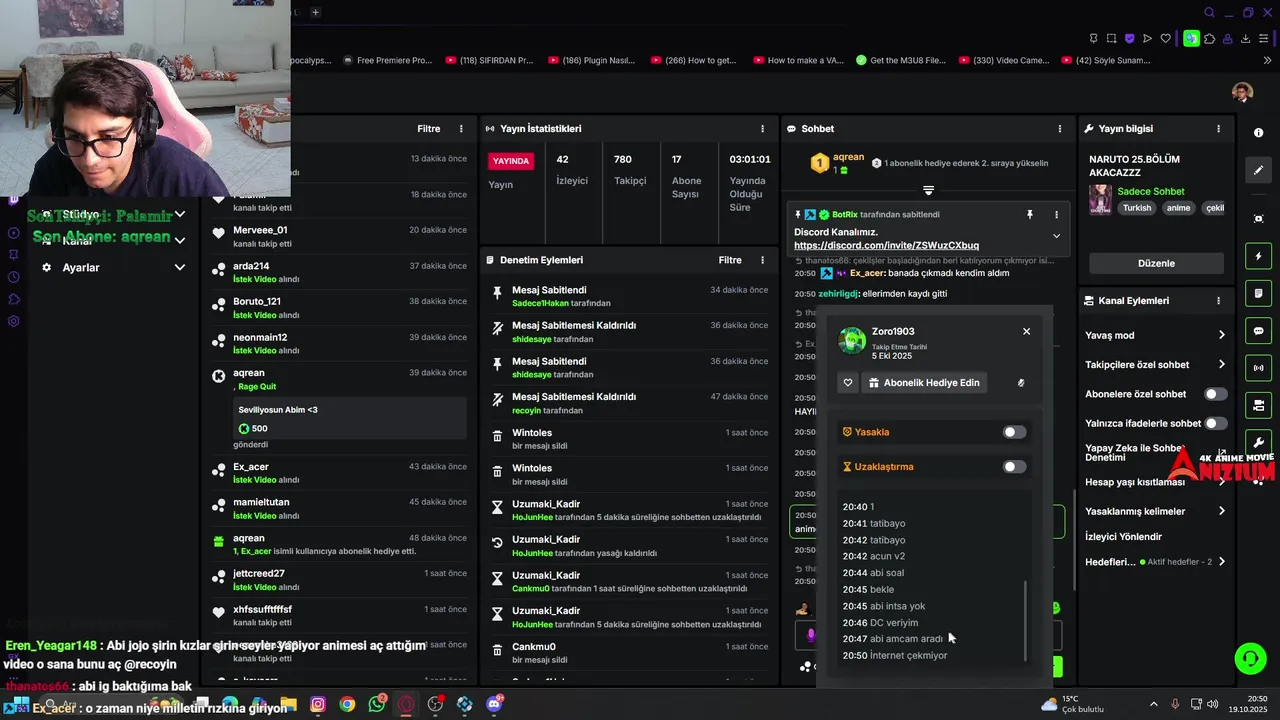Click the 500 gift amount from aqrean

(253, 428)
